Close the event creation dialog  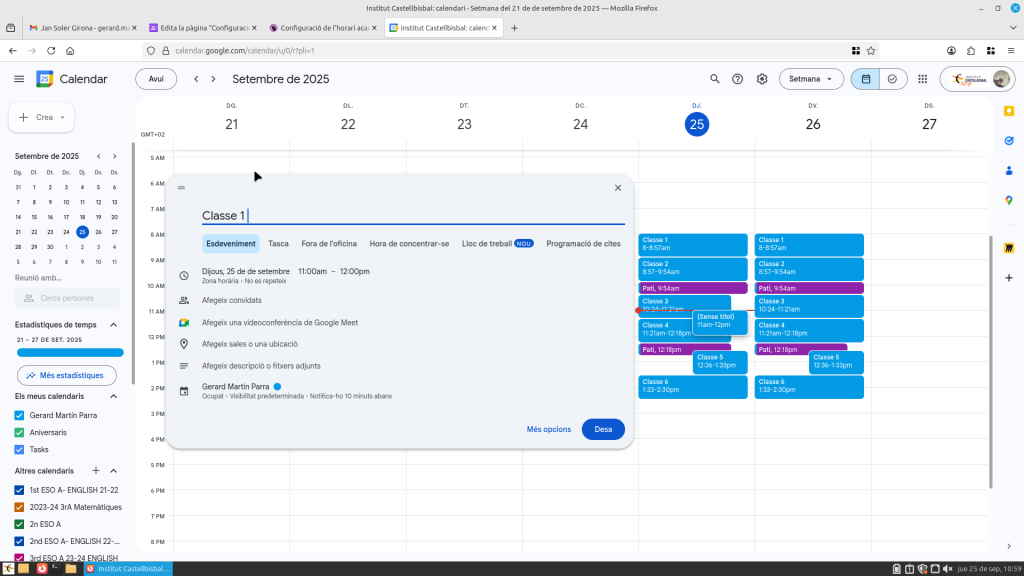pyautogui.click(x=618, y=188)
